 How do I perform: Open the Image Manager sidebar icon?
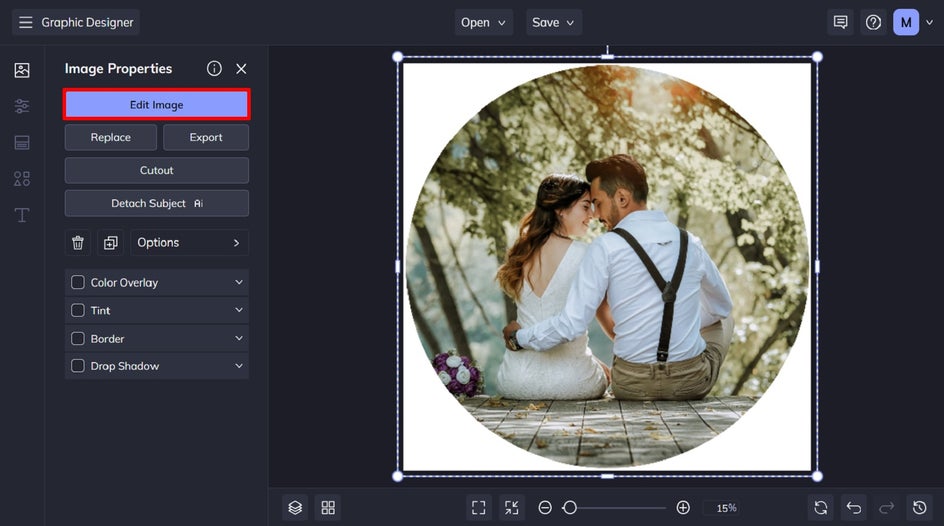pyautogui.click(x=22, y=70)
